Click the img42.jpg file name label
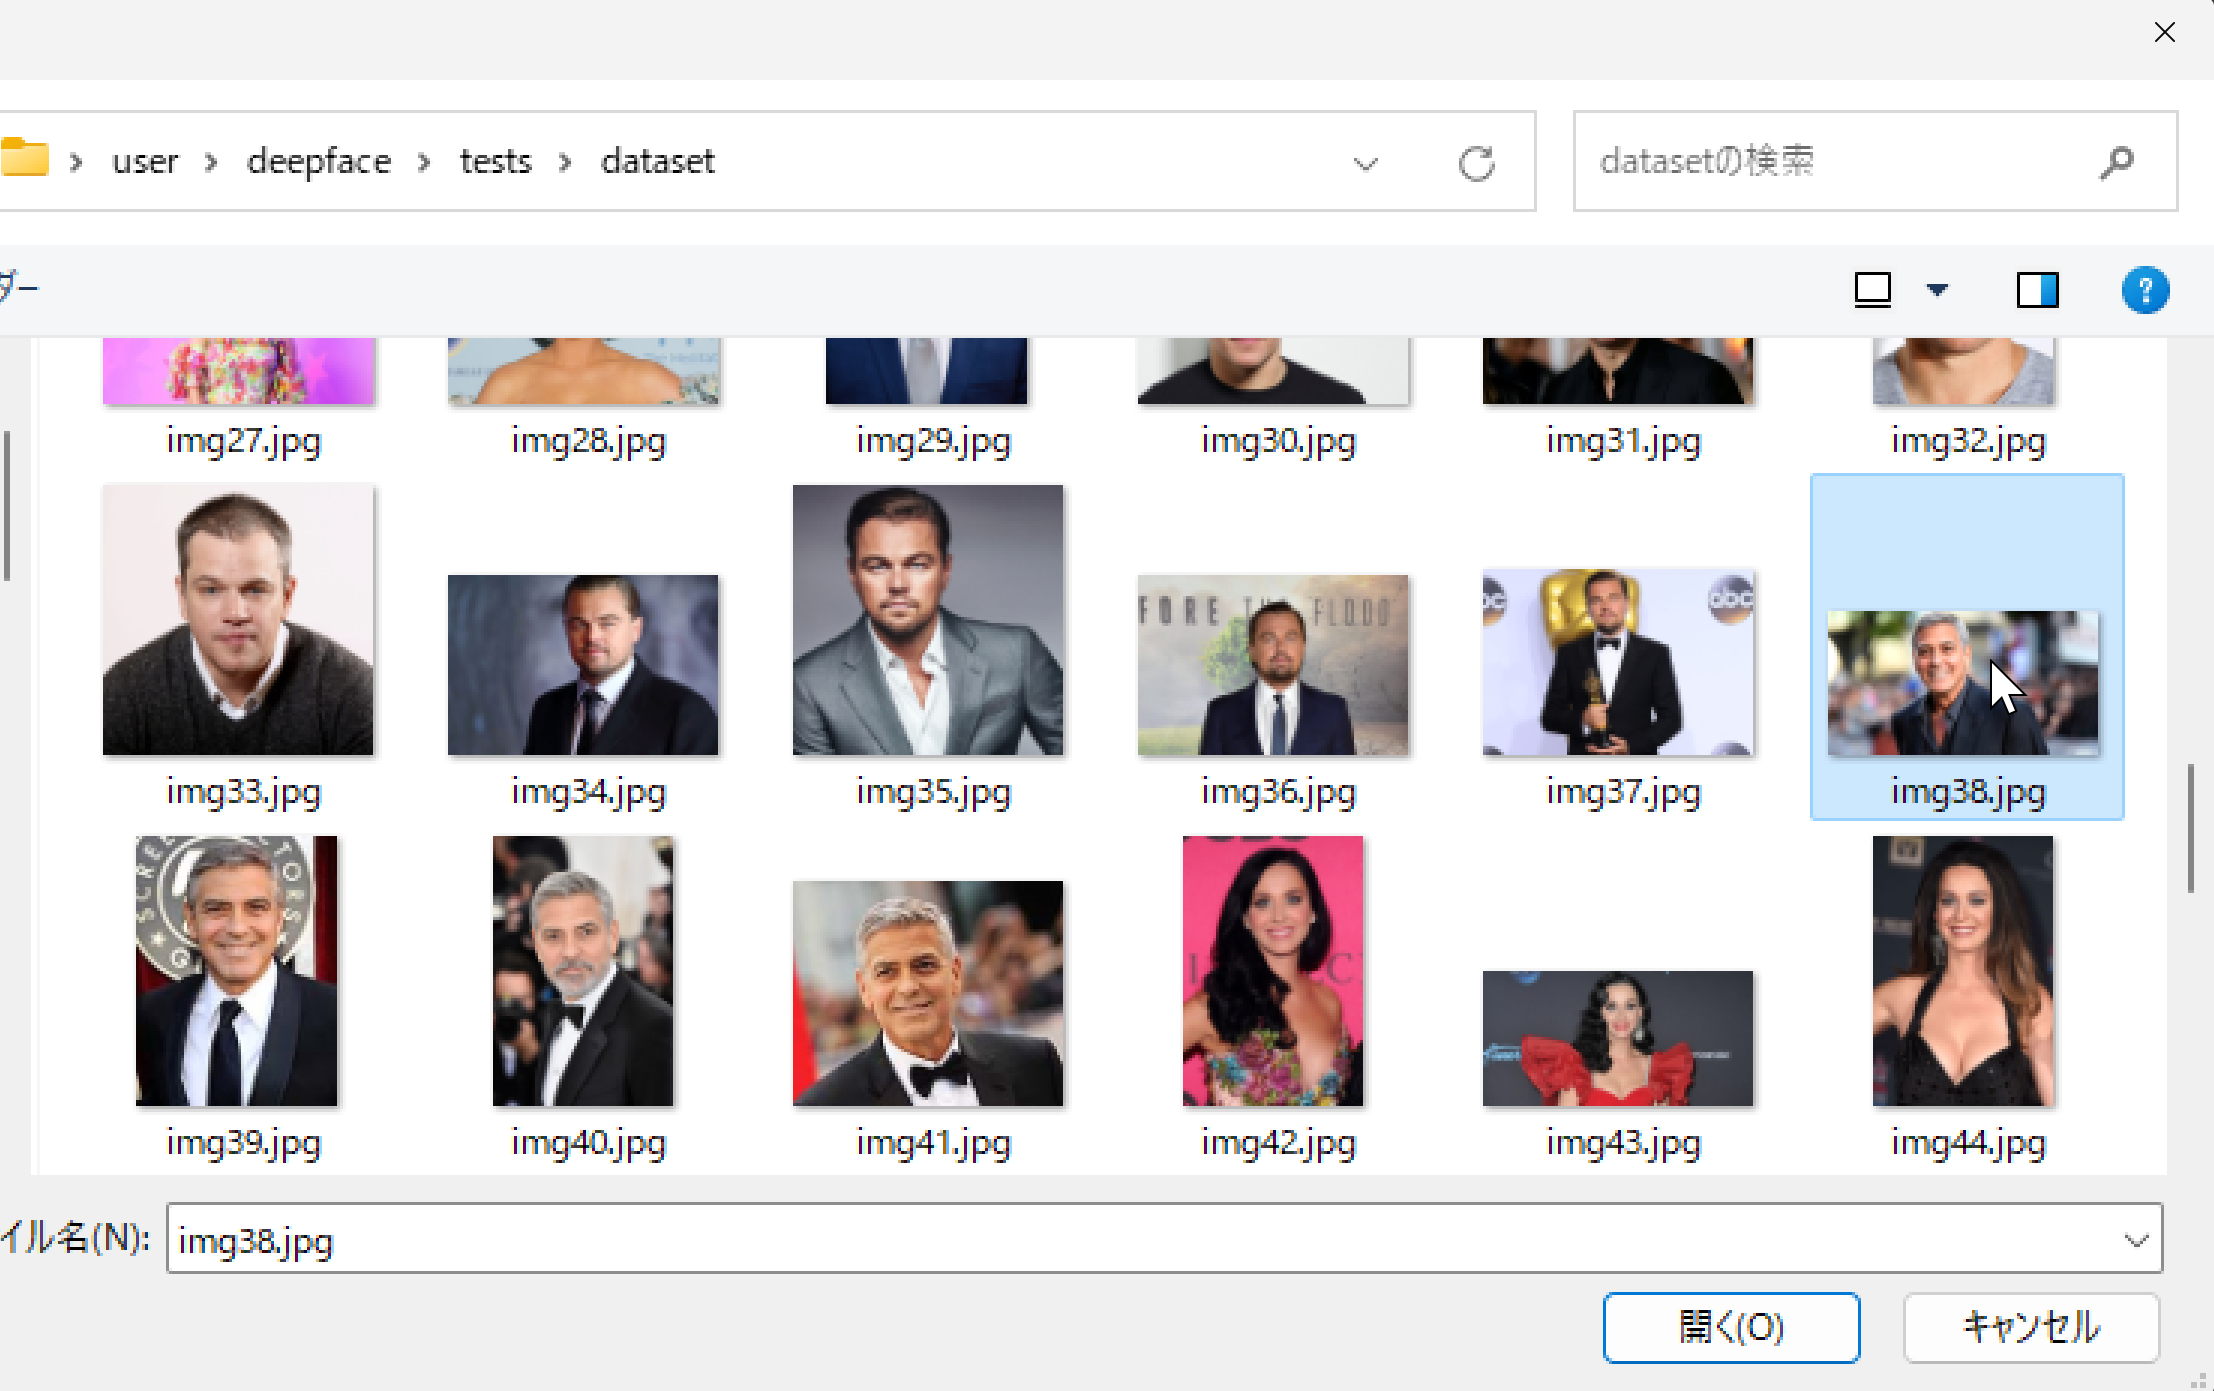Screen dimensions: 2214x1391 (x=1278, y=1144)
